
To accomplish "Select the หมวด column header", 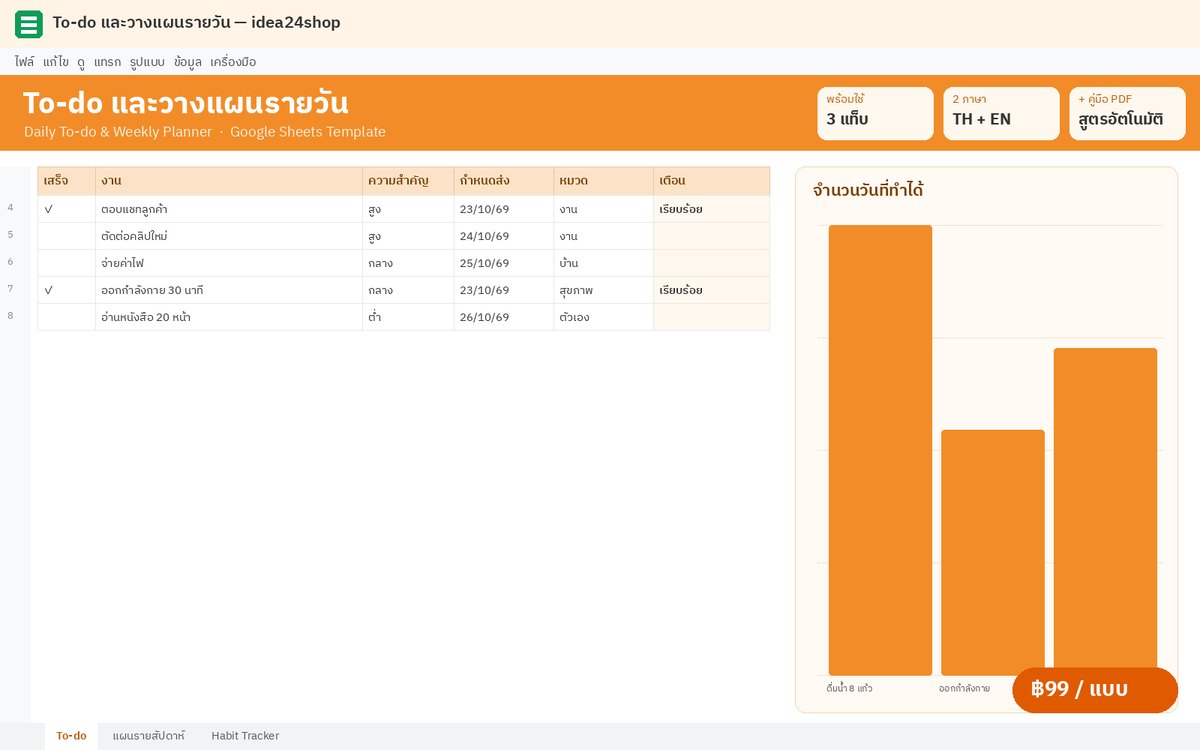I will 604,181.
